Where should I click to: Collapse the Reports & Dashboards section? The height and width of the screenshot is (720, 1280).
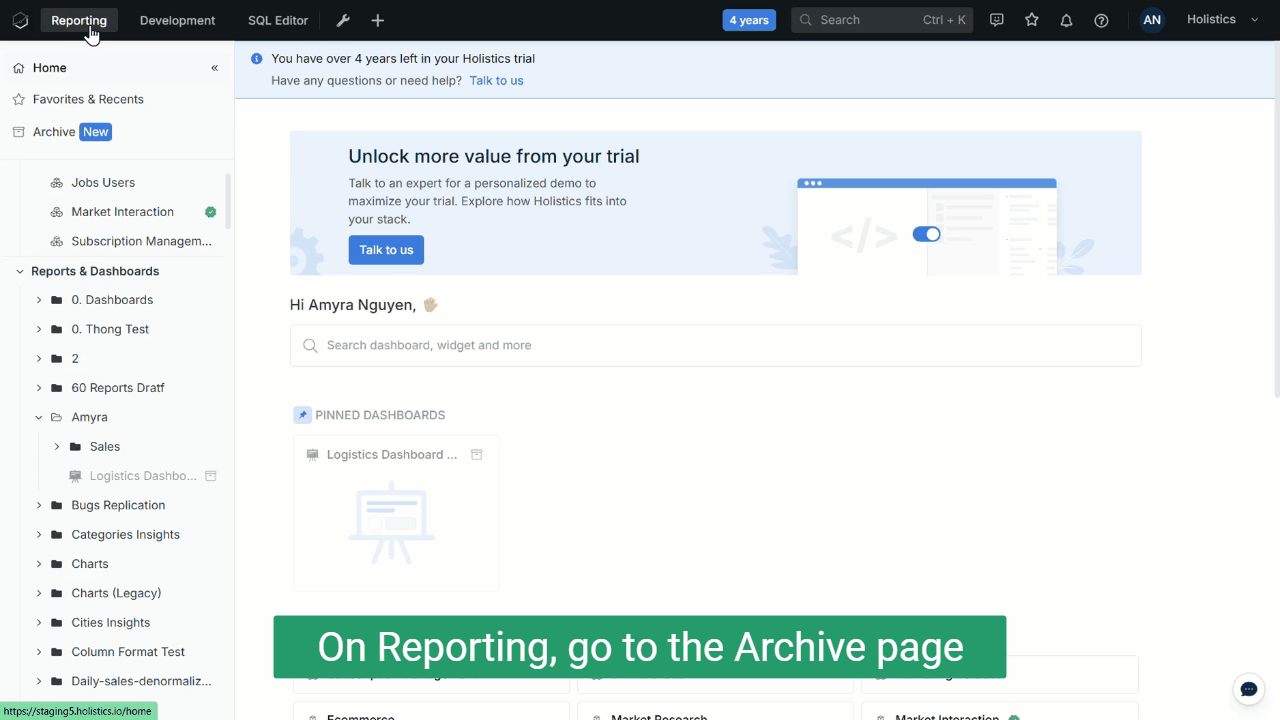coord(19,271)
